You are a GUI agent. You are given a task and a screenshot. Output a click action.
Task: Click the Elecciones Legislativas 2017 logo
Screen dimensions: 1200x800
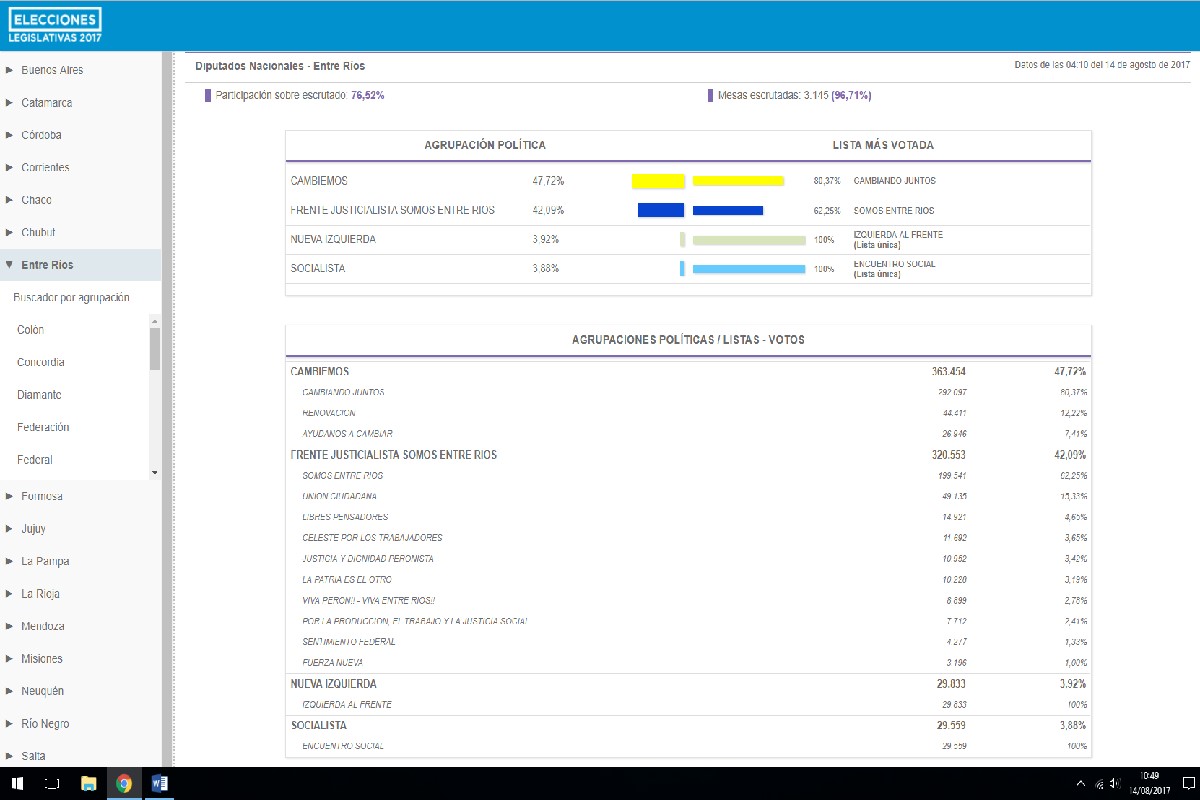pos(55,25)
